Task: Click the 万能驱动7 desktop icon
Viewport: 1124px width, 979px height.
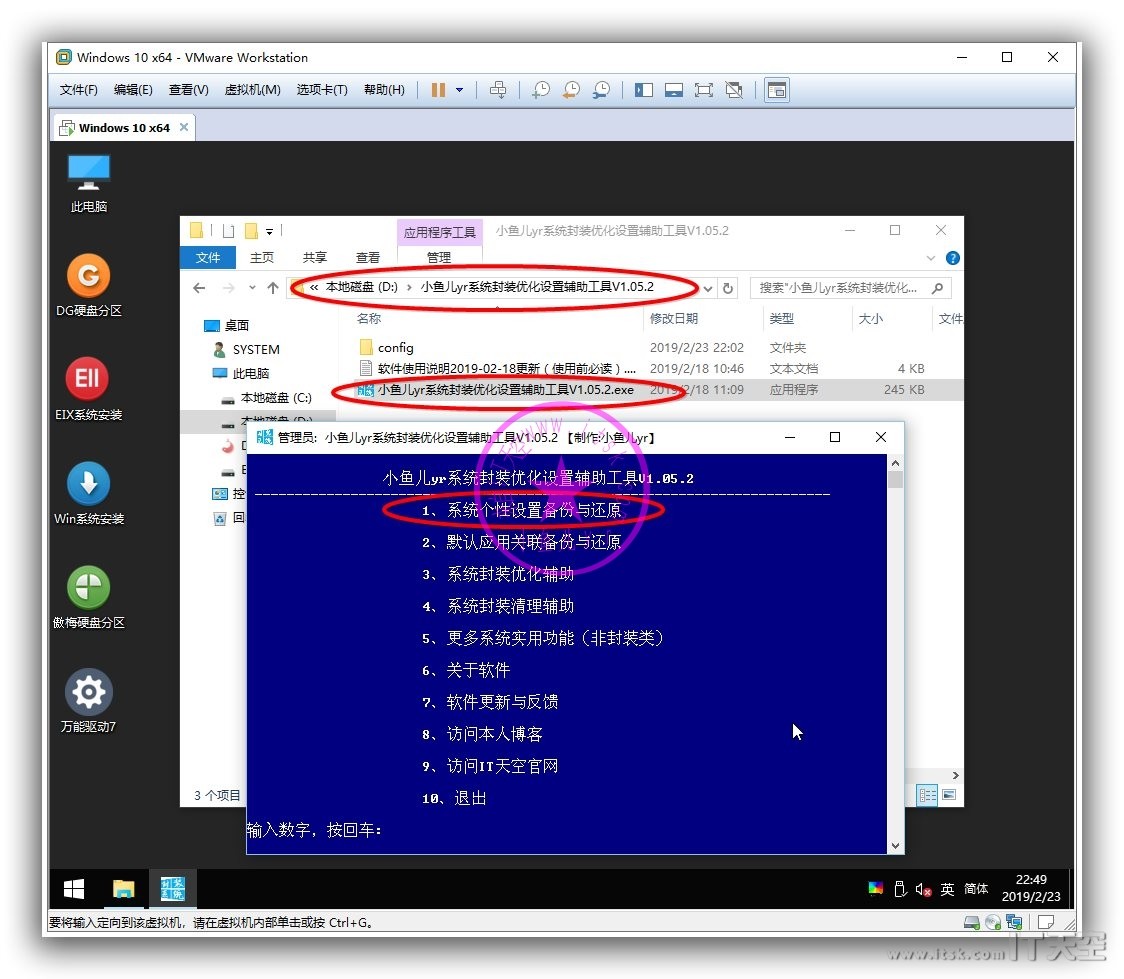Action: [x=88, y=701]
